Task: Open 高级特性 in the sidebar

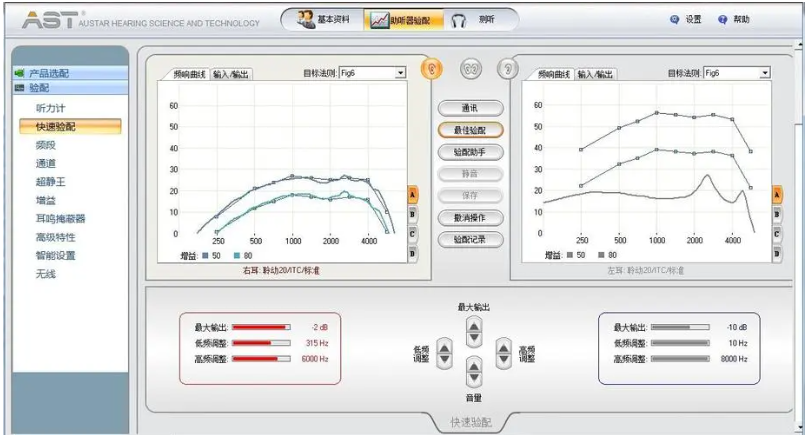Action: [55, 237]
